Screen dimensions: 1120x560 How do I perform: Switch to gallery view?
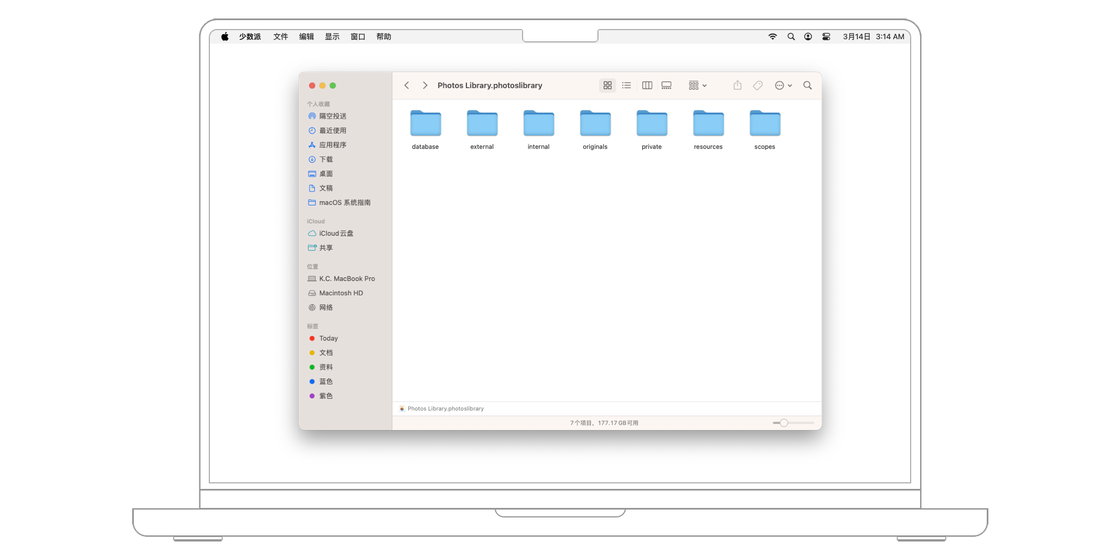(x=666, y=85)
